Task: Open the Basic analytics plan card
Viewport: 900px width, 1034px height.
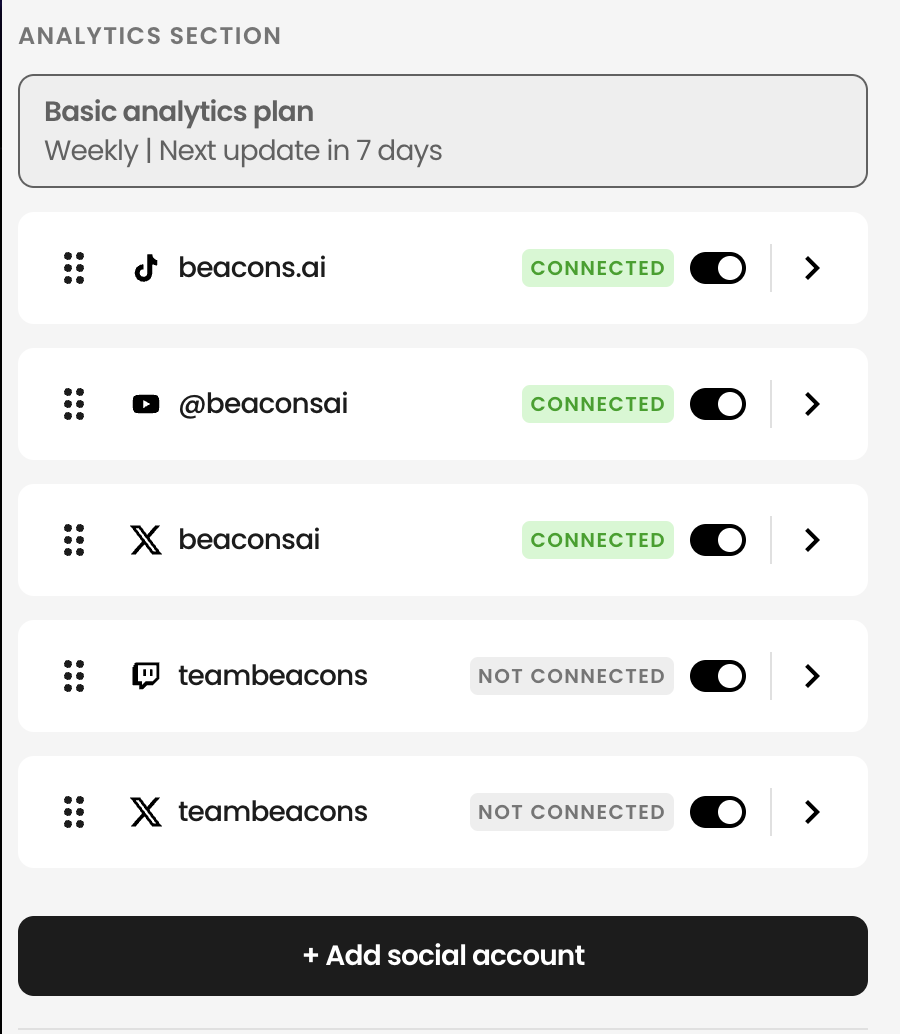Action: pyautogui.click(x=443, y=131)
